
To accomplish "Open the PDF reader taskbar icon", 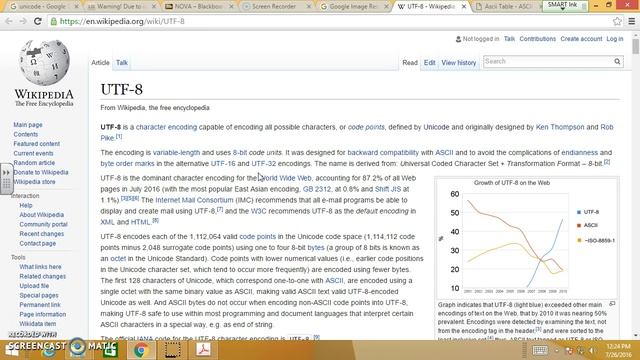I will point(204,350).
